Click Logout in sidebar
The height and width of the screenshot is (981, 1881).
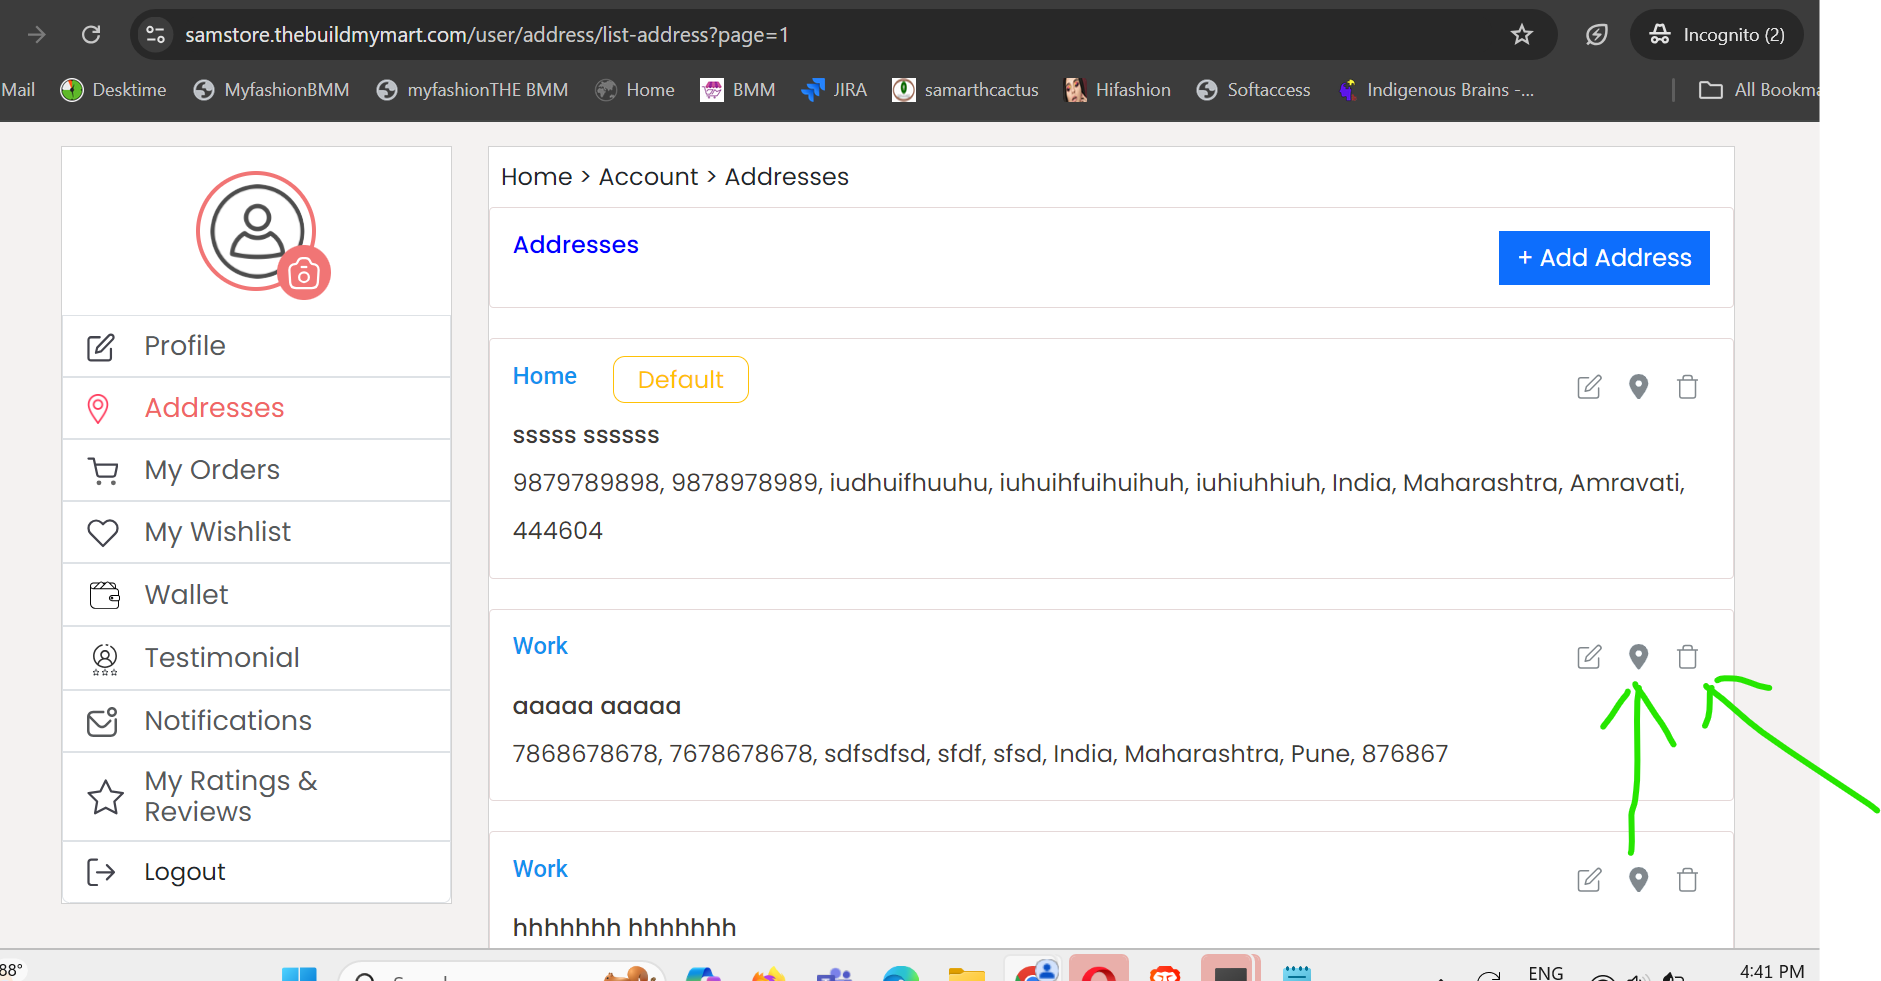tap(257, 872)
